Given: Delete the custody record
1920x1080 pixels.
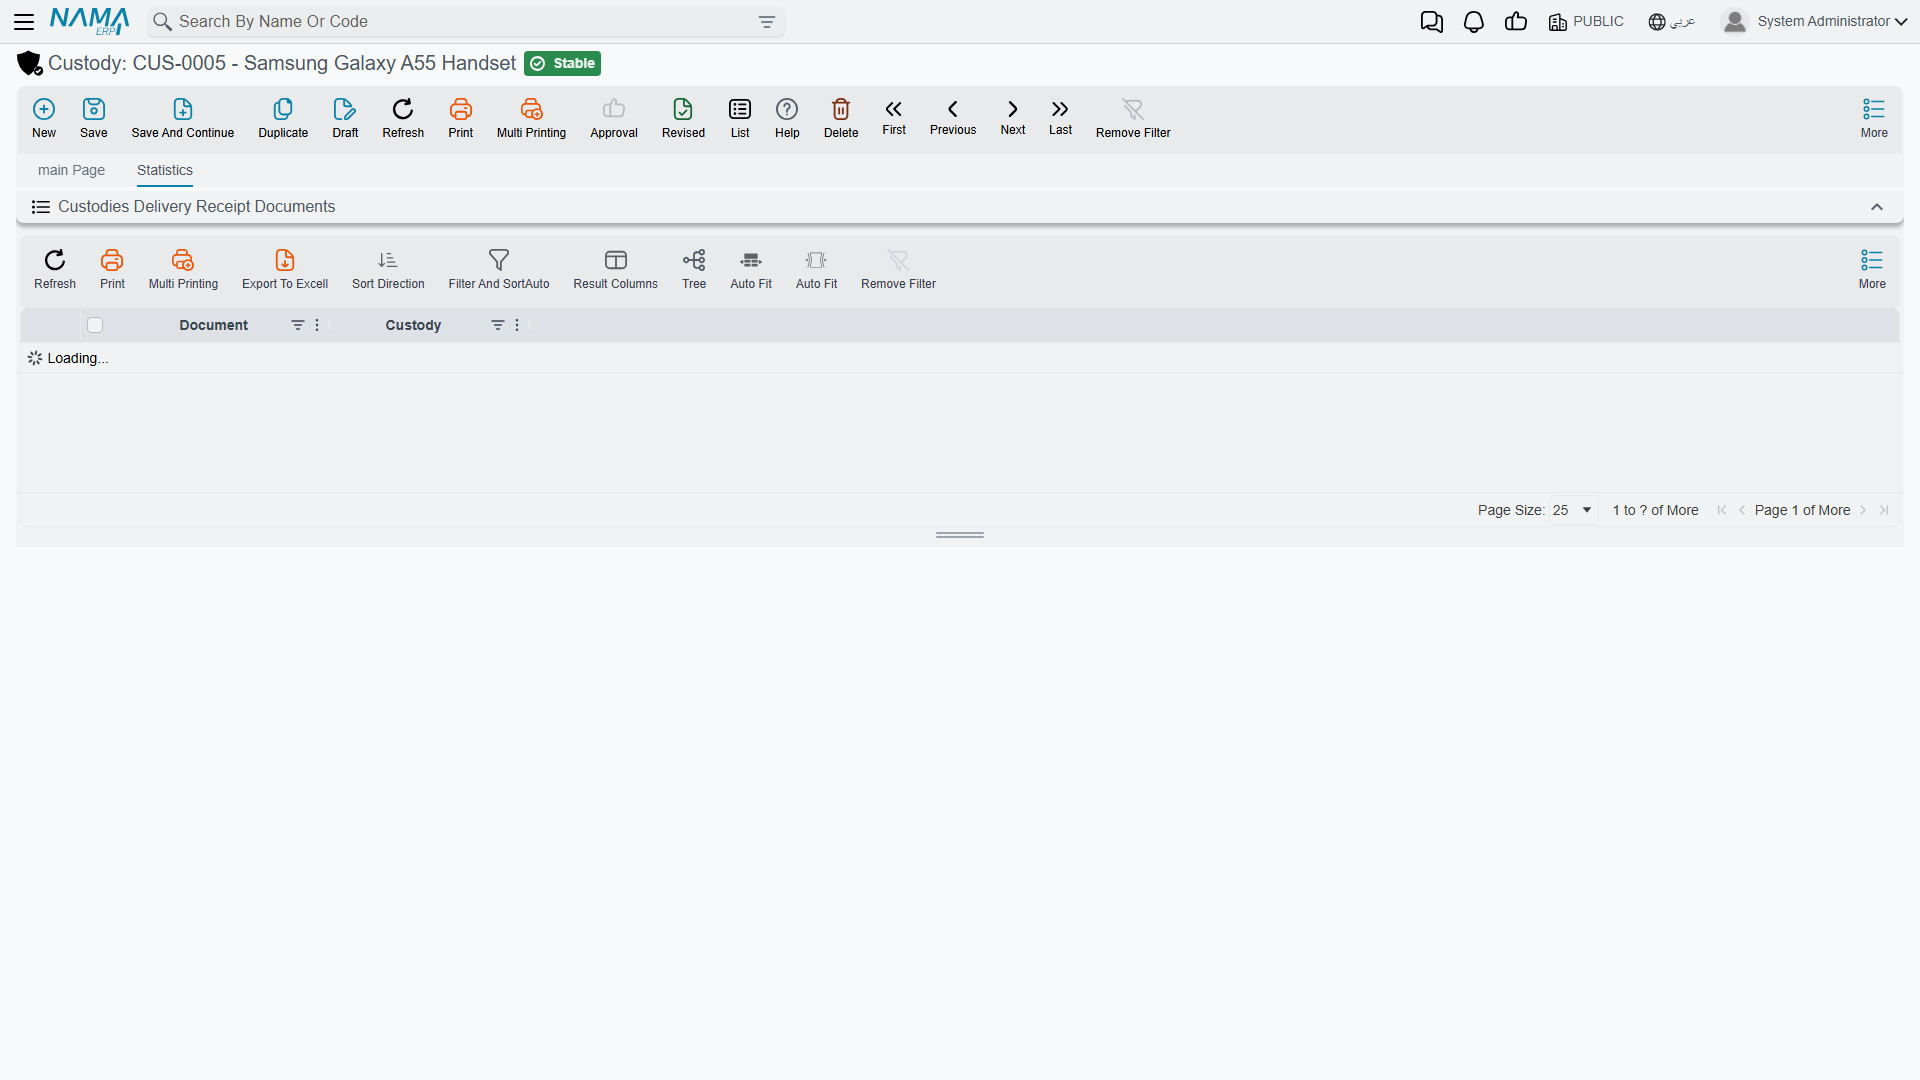Looking at the screenshot, I should [x=841, y=118].
